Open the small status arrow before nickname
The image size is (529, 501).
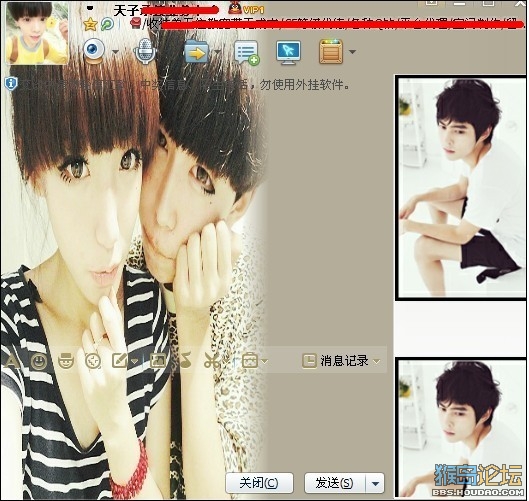point(89,7)
